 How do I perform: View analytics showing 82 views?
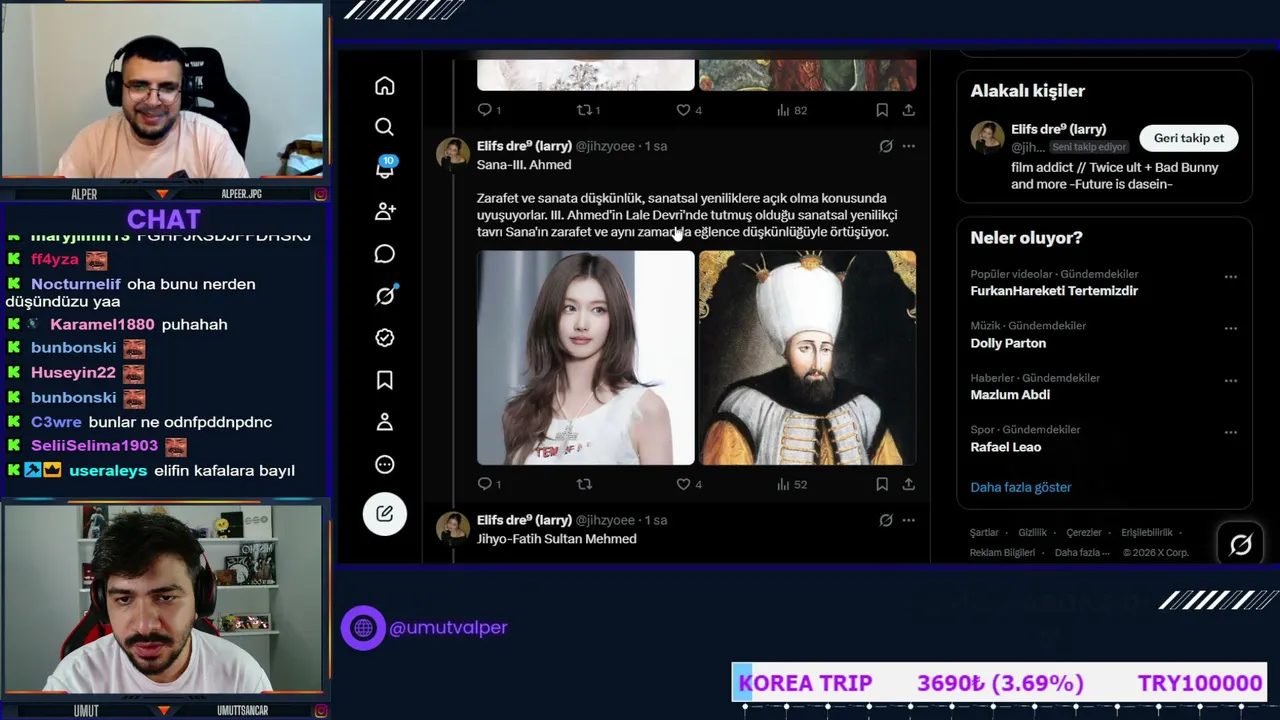[791, 110]
